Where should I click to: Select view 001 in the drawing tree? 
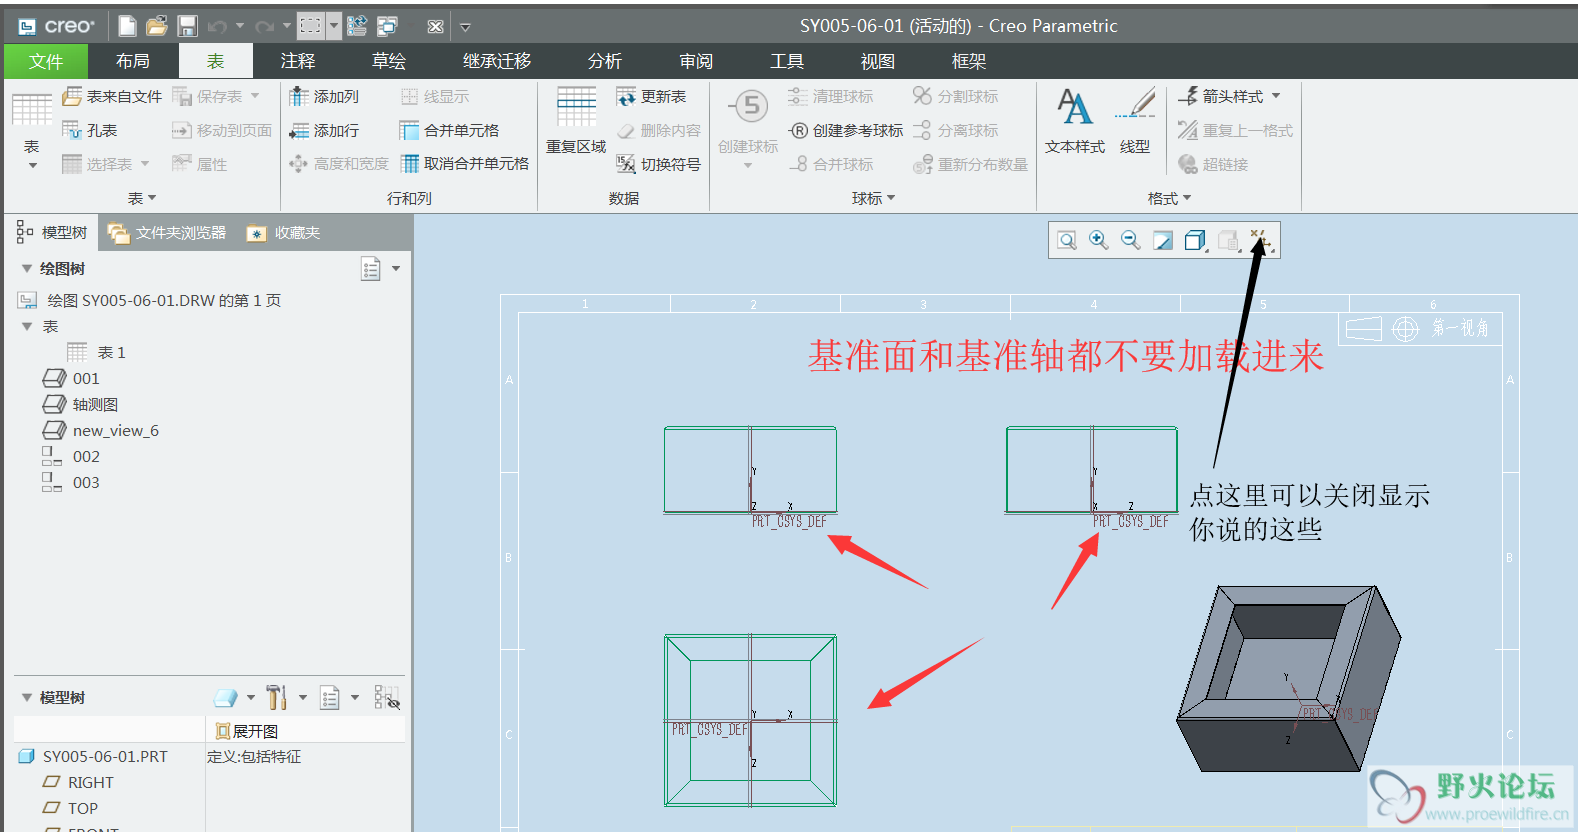(x=71, y=378)
